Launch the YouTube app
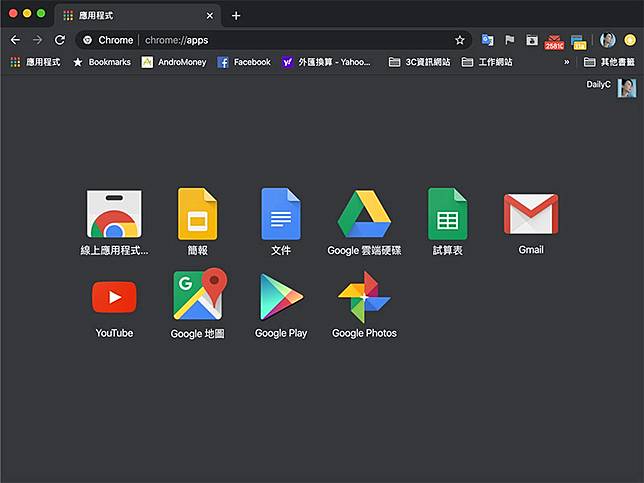 tap(114, 297)
